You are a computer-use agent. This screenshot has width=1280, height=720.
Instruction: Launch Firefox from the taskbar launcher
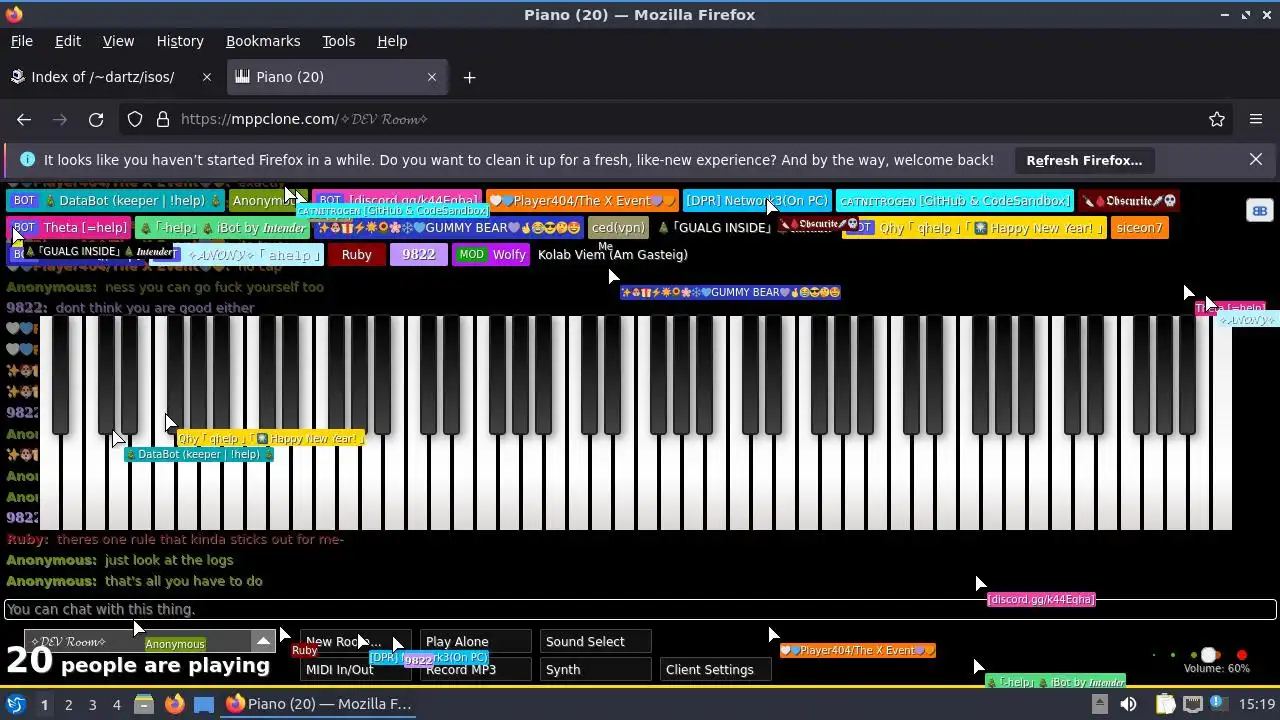pyautogui.click(x=174, y=704)
